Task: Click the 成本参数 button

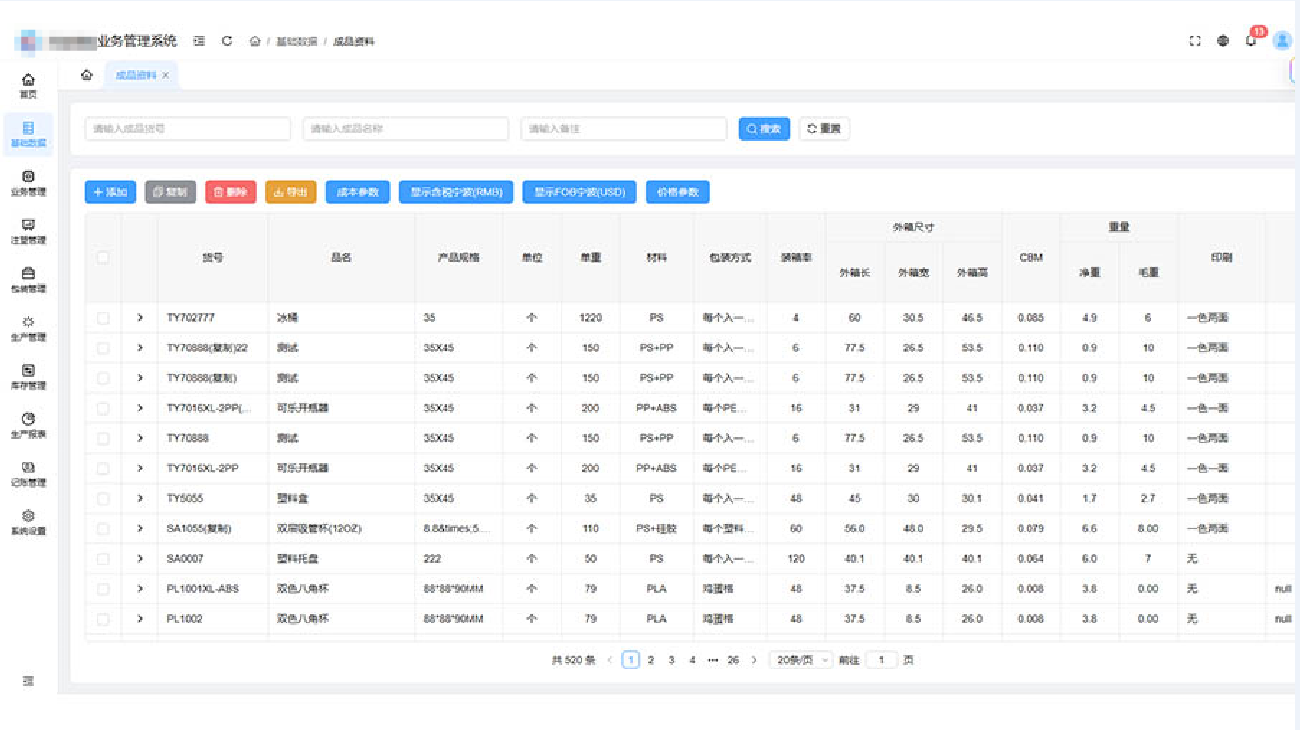Action: 358,192
